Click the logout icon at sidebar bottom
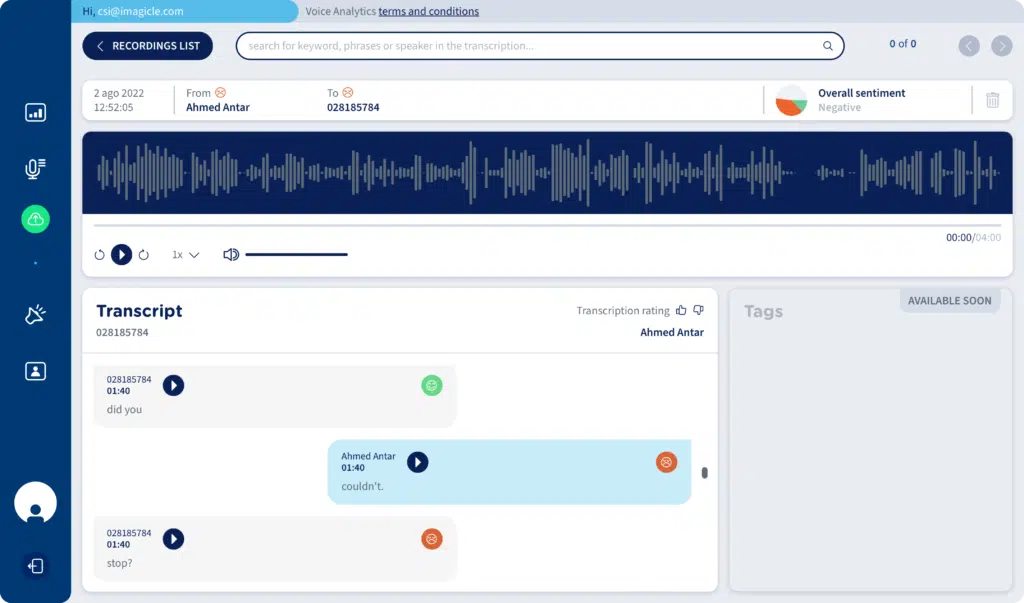Viewport: 1024px width, 603px height. coord(35,566)
